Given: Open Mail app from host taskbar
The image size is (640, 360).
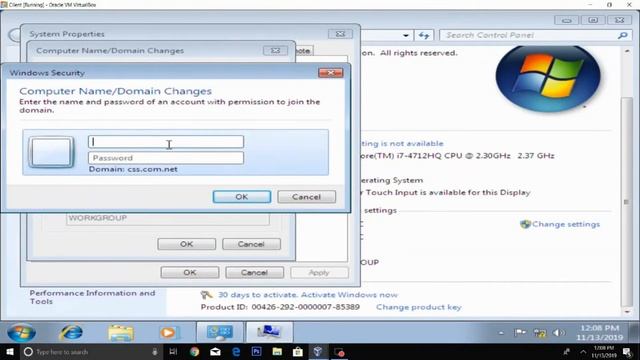Looking at the screenshot, I should (x=215, y=351).
